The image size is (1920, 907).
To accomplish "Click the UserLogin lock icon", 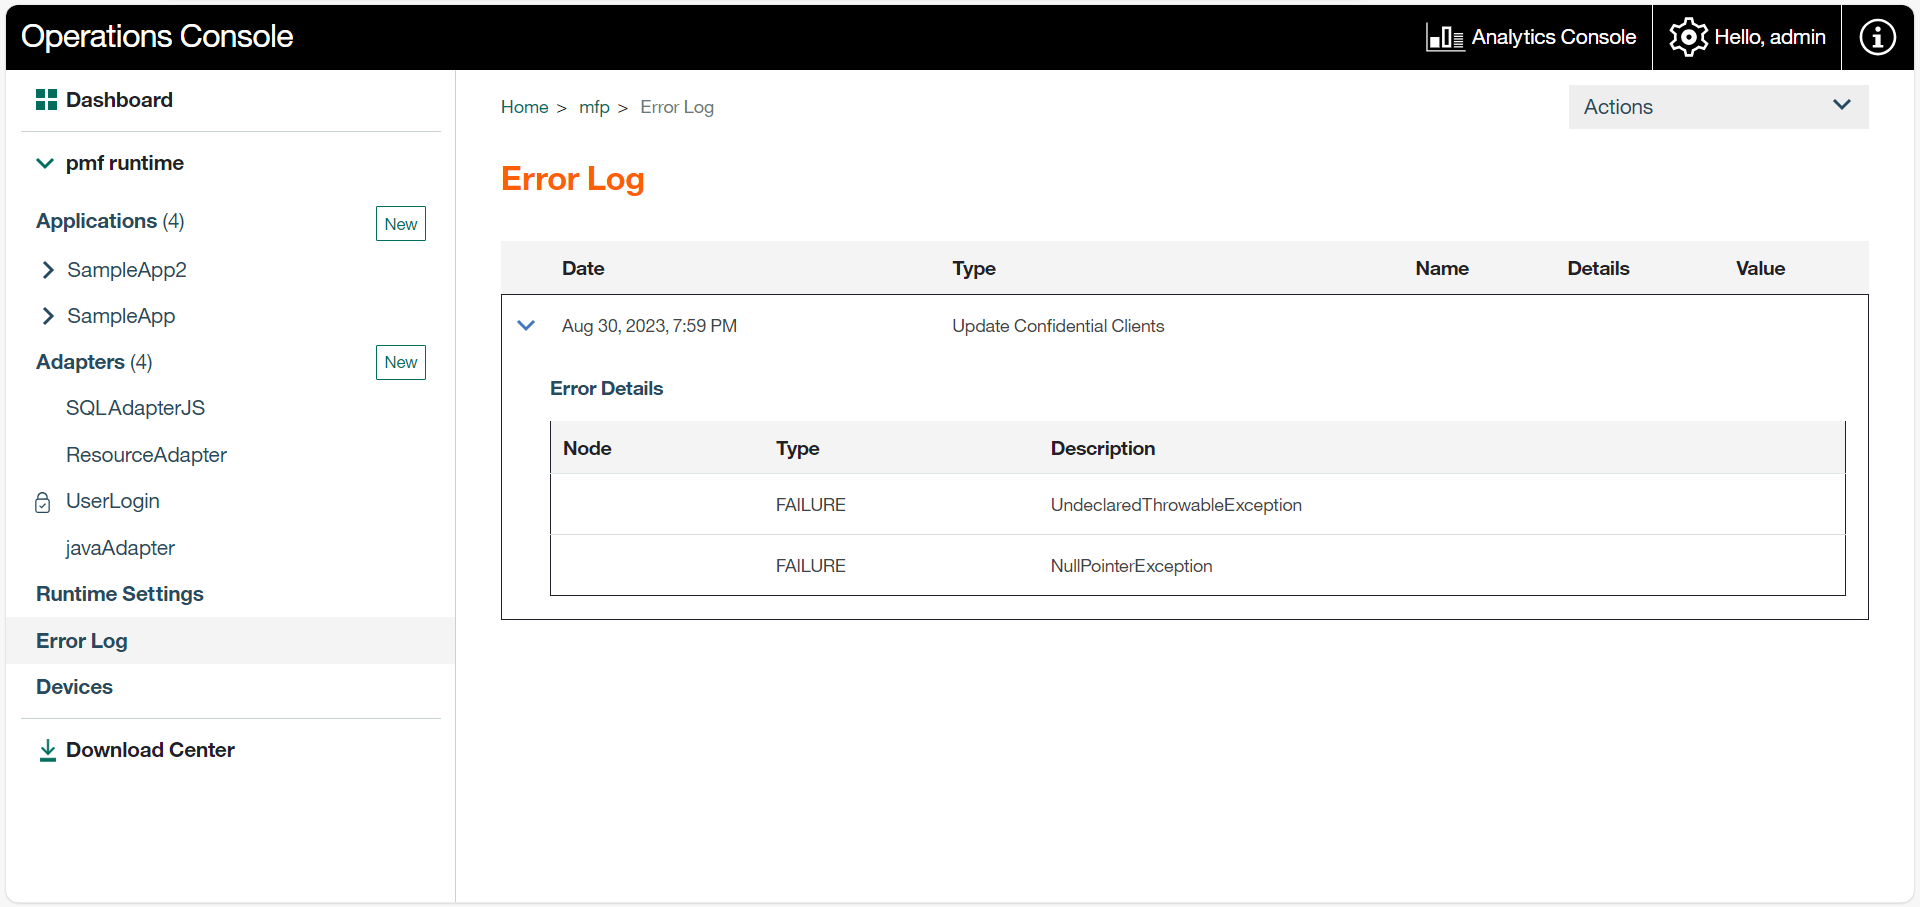I will coord(43,502).
